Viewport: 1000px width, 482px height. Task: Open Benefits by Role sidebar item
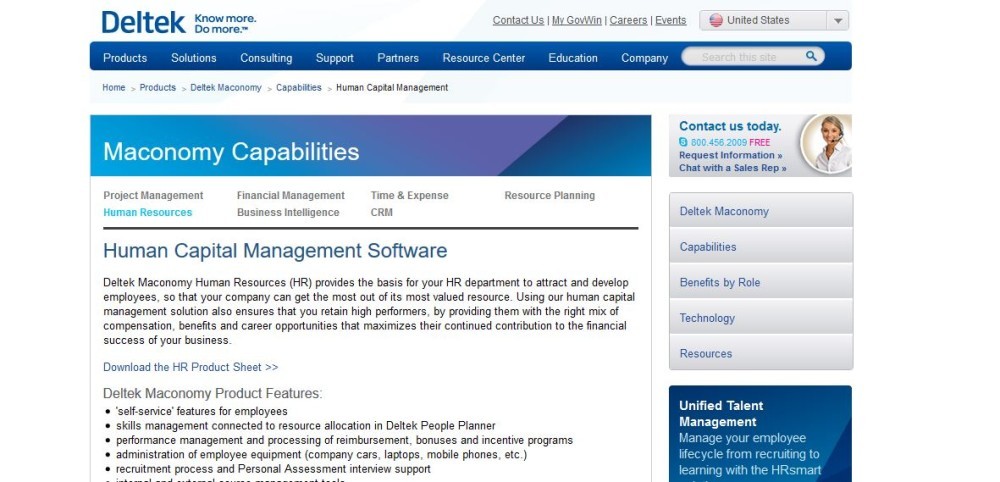click(x=761, y=282)
